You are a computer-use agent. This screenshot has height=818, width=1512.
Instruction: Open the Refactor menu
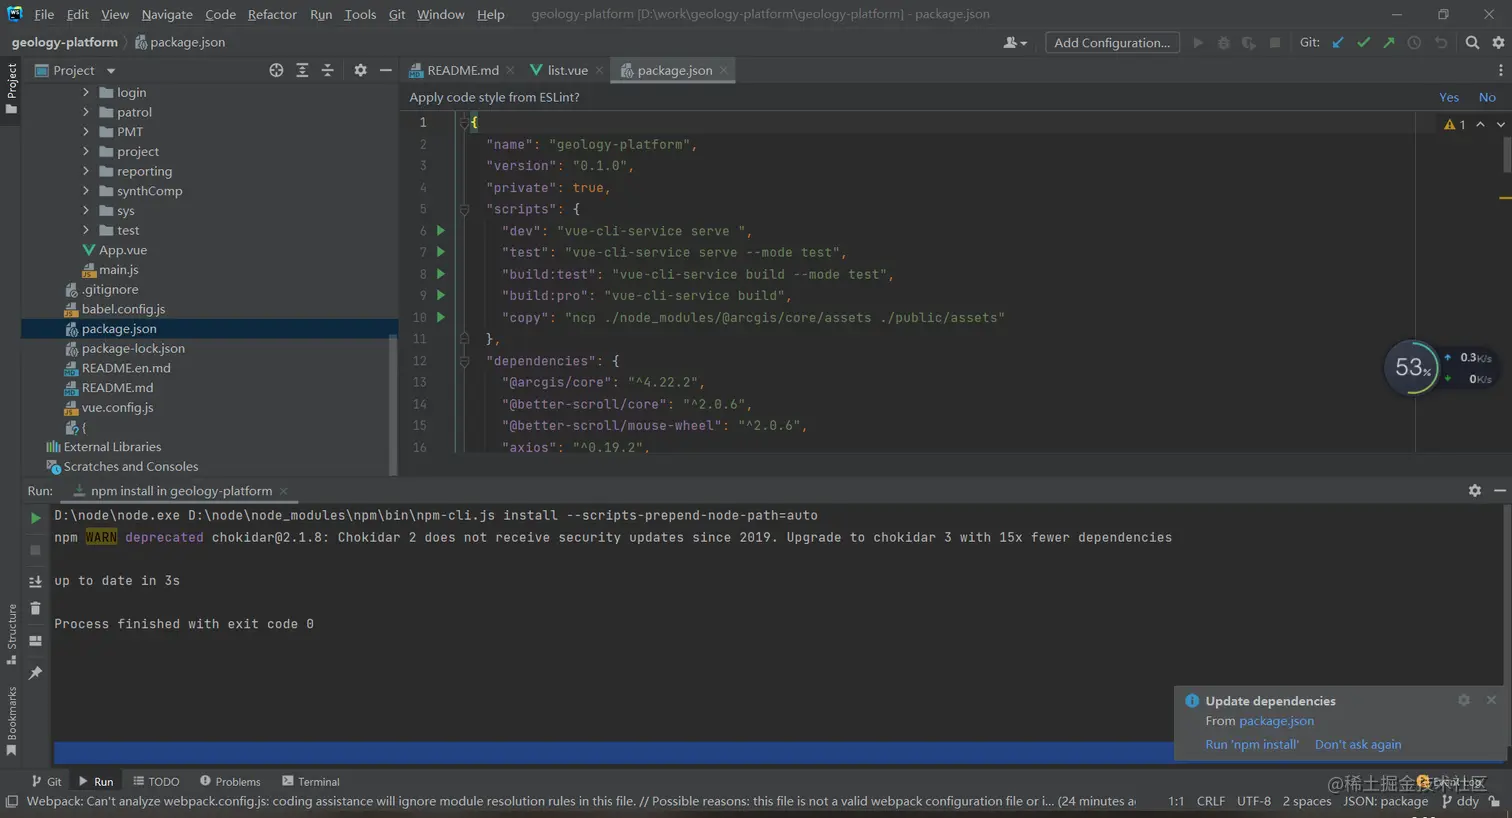(272, 14)
